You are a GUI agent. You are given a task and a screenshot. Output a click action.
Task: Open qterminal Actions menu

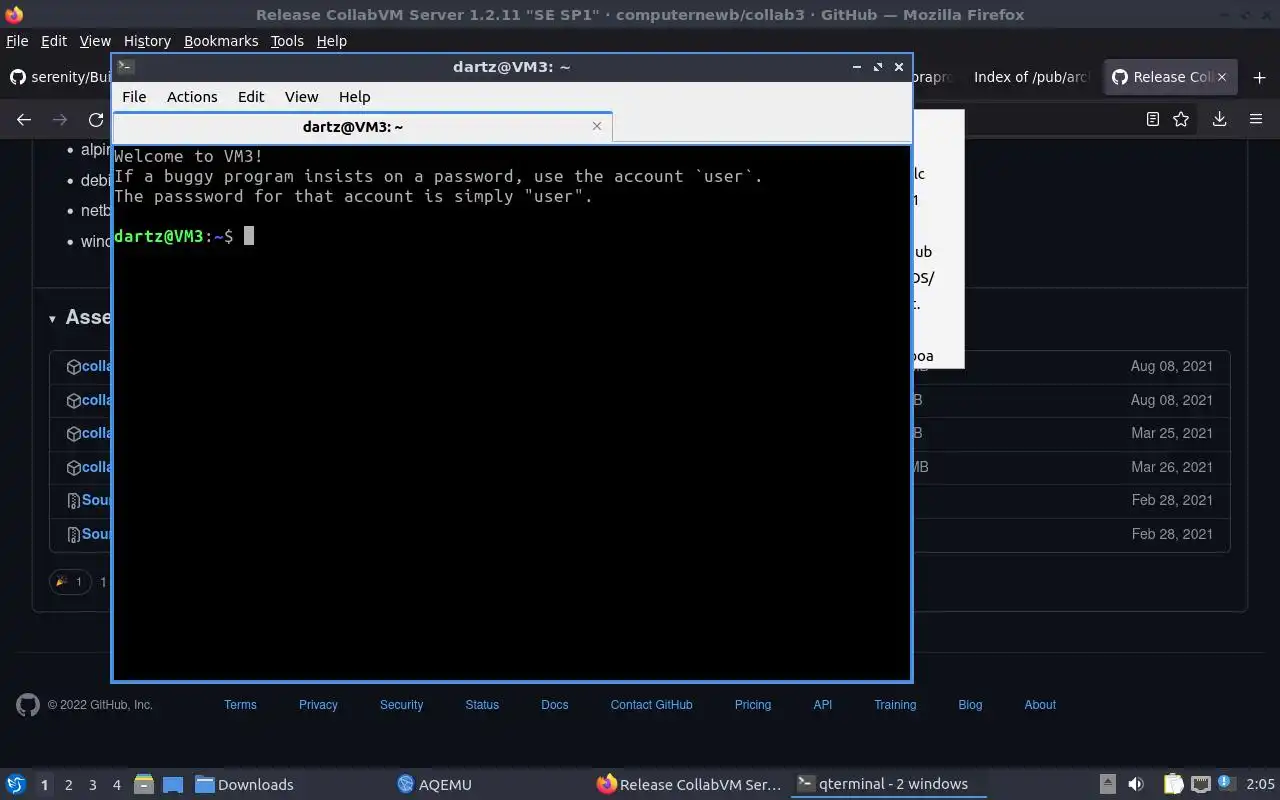coord(192,97)
